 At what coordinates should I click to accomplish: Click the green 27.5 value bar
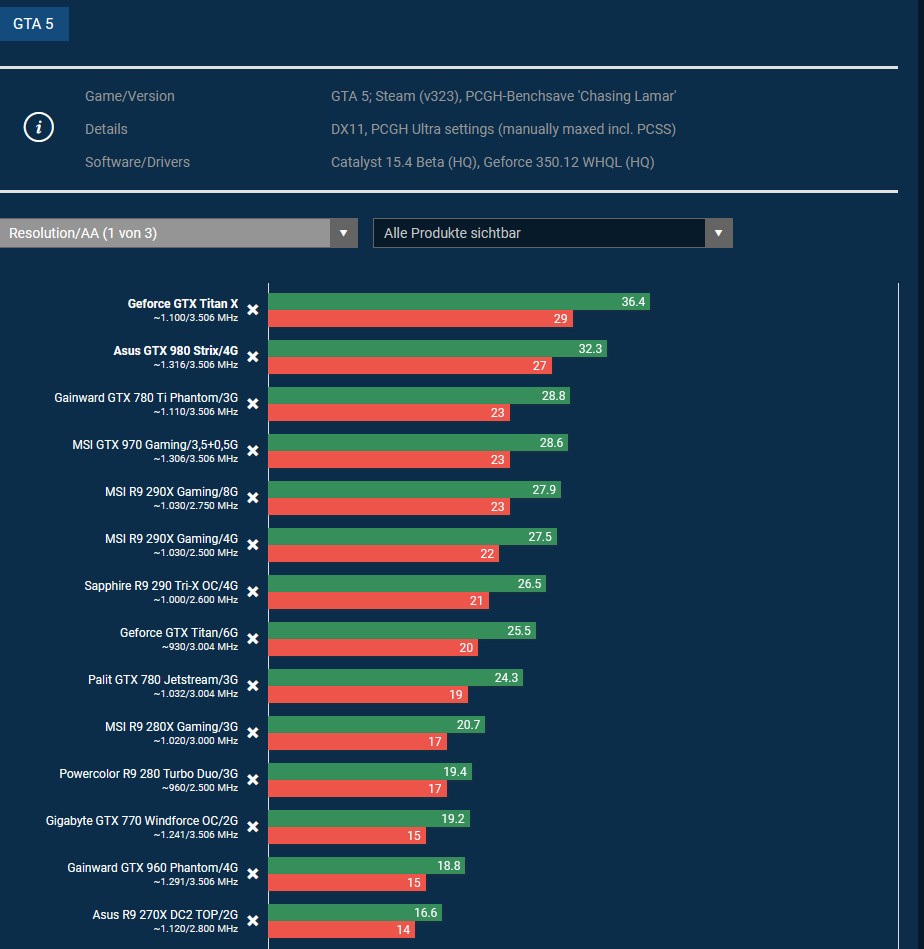[413, 536]
